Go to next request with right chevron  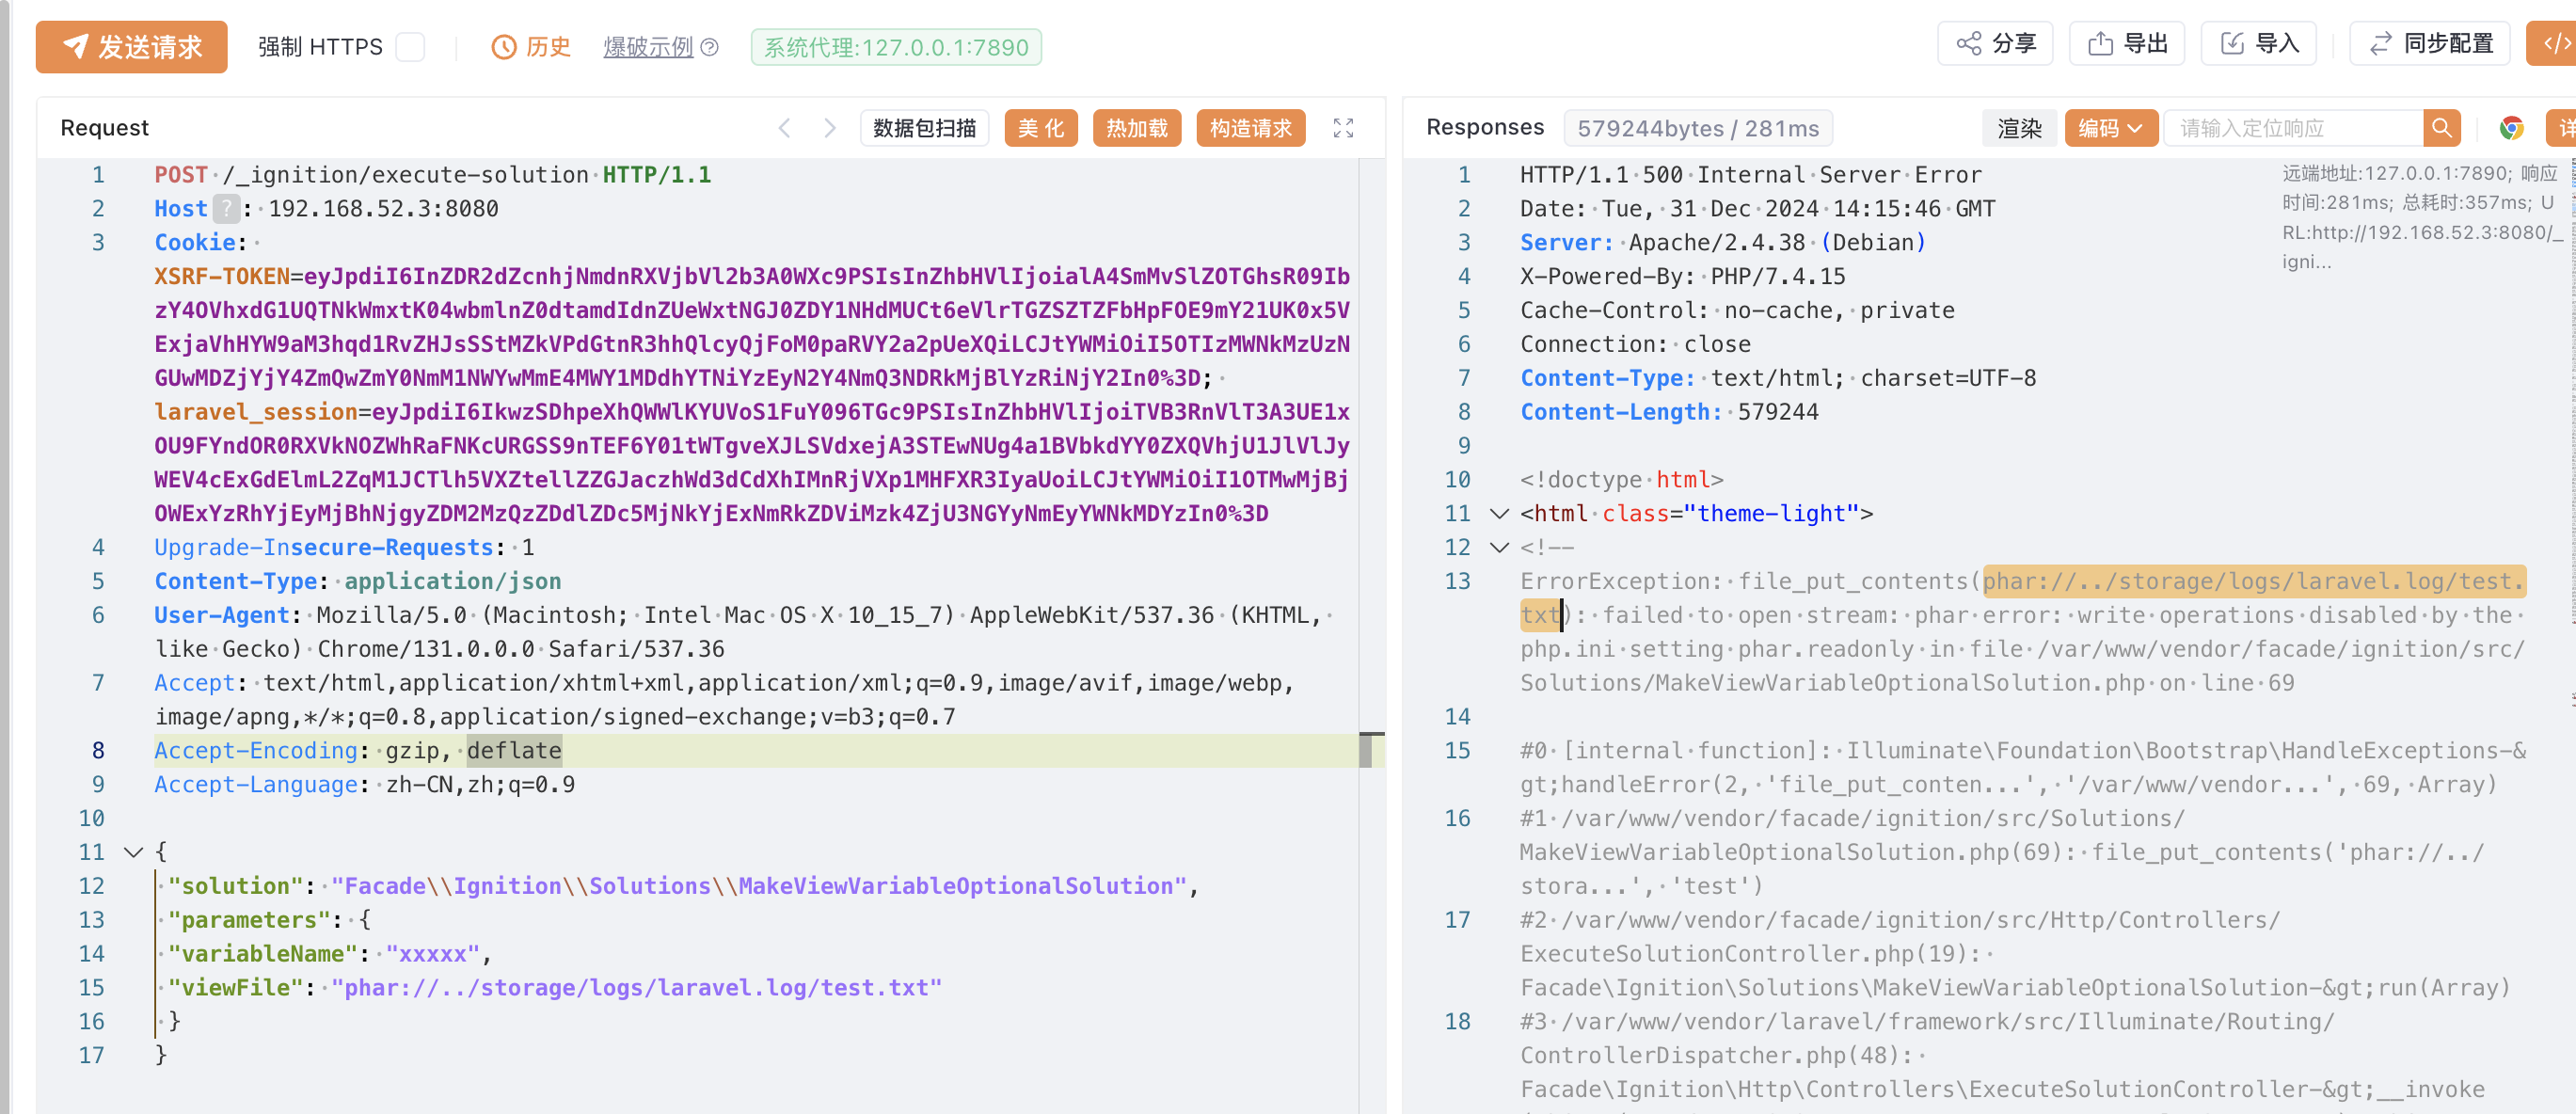click(x=829, y=128)
